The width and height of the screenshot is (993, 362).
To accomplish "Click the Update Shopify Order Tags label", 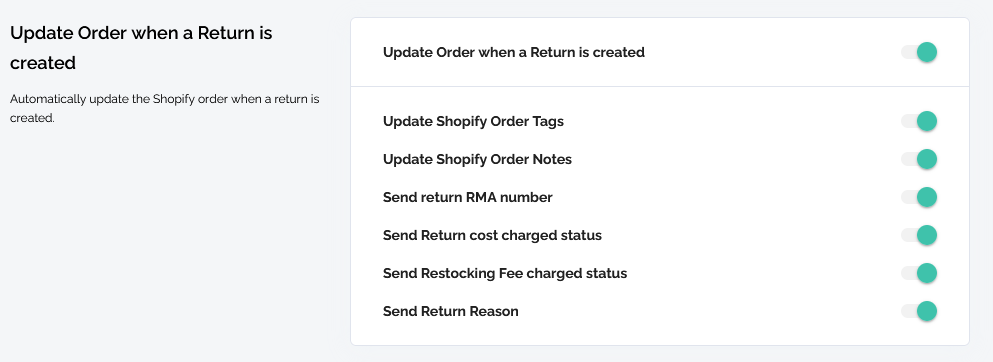I will coord(473,121).
